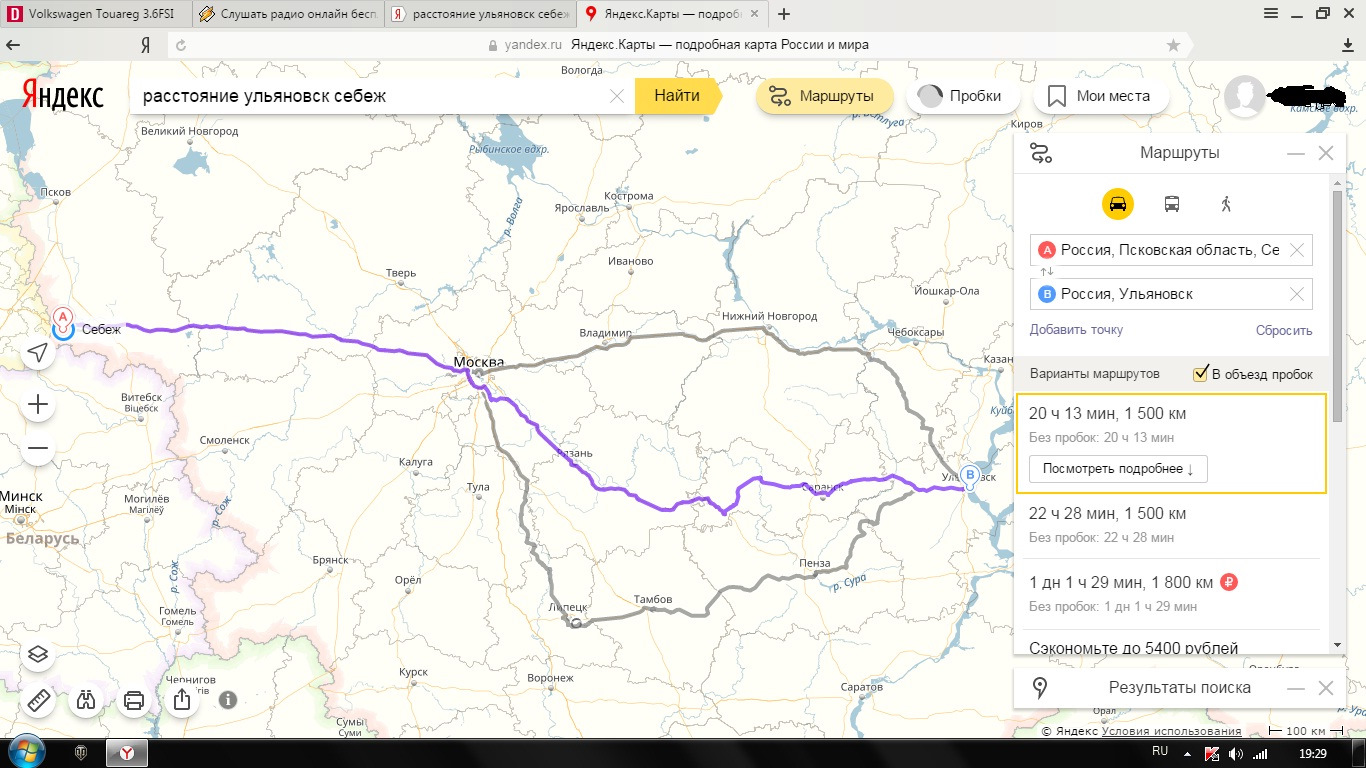1366x768 pixels.
Task: Zoom in the map with plus button
Action: pyautogui.click(x=38, y=404)
